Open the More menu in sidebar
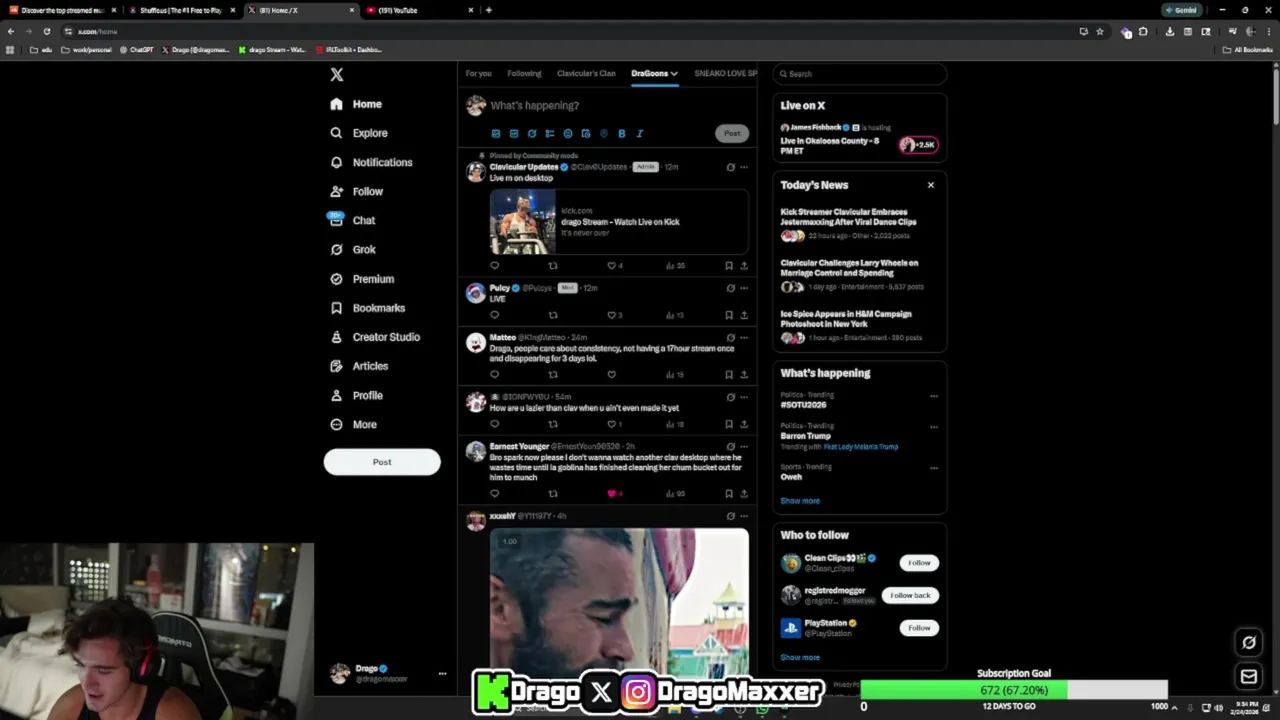Screen dimensions: 1280x720 coord(353,424)
